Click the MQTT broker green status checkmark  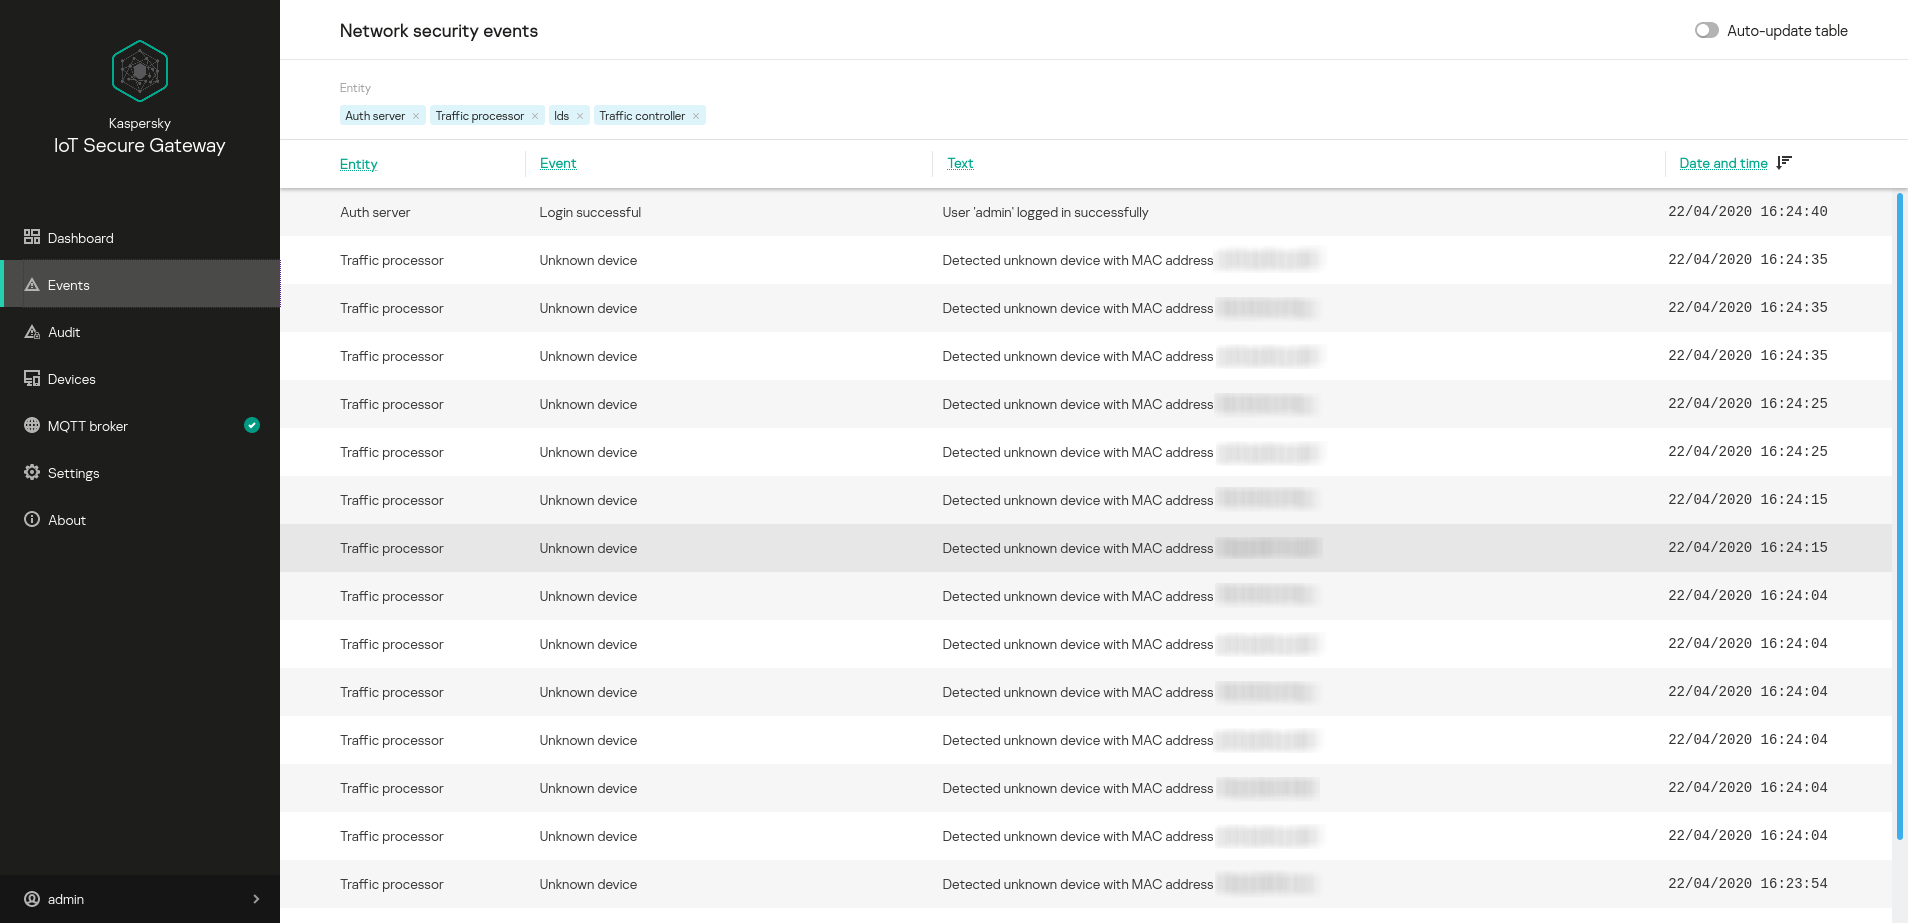coord(252,425)
